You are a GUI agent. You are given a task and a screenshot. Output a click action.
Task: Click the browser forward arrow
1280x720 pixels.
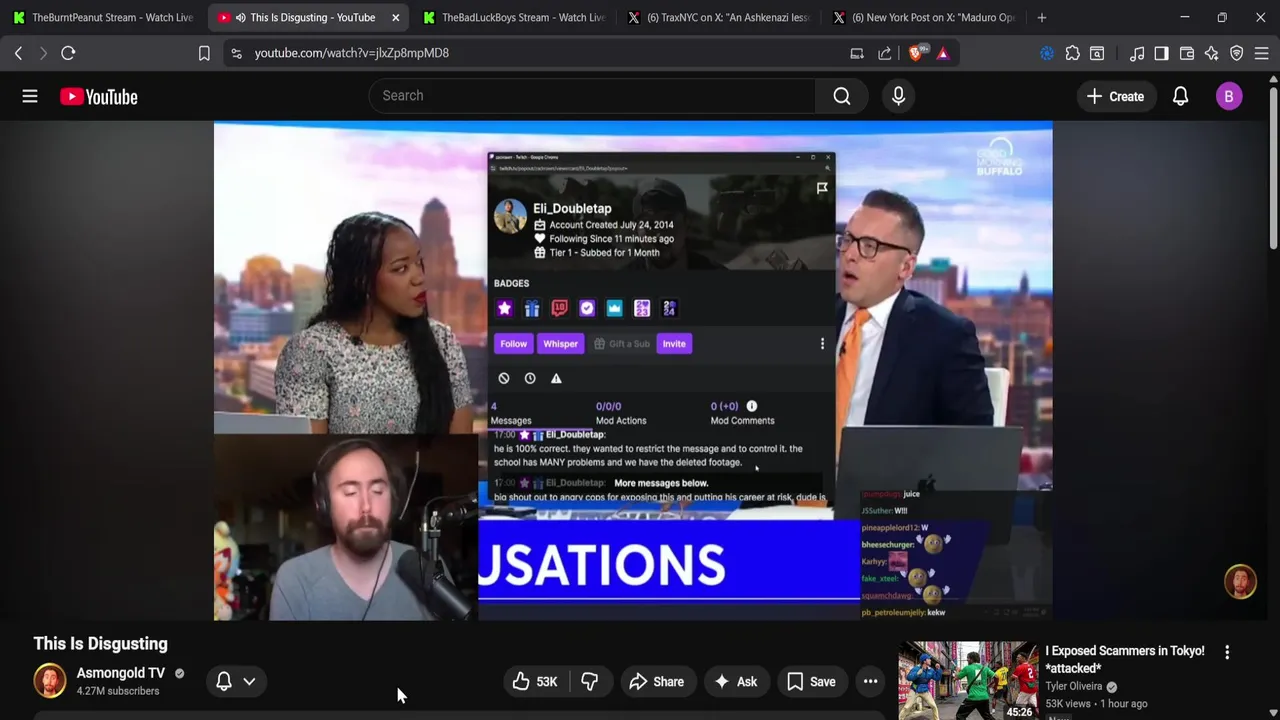pyautogui.click(x=43, y=53)
